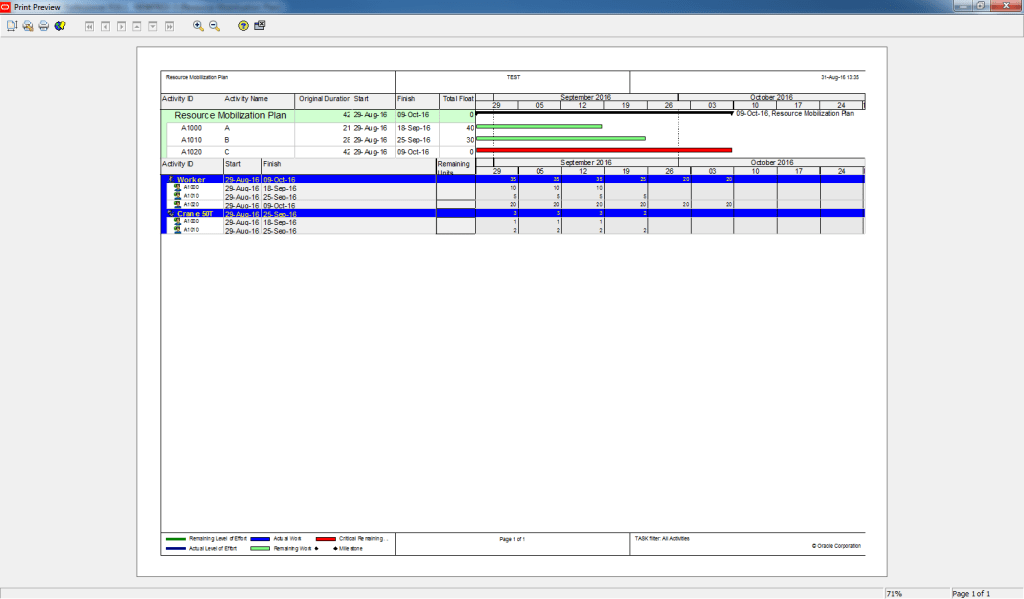Collapse the Crane 50T resource group
Image resolution: width=1024 pixels, height=599 pixels.
tap(170, 214)
